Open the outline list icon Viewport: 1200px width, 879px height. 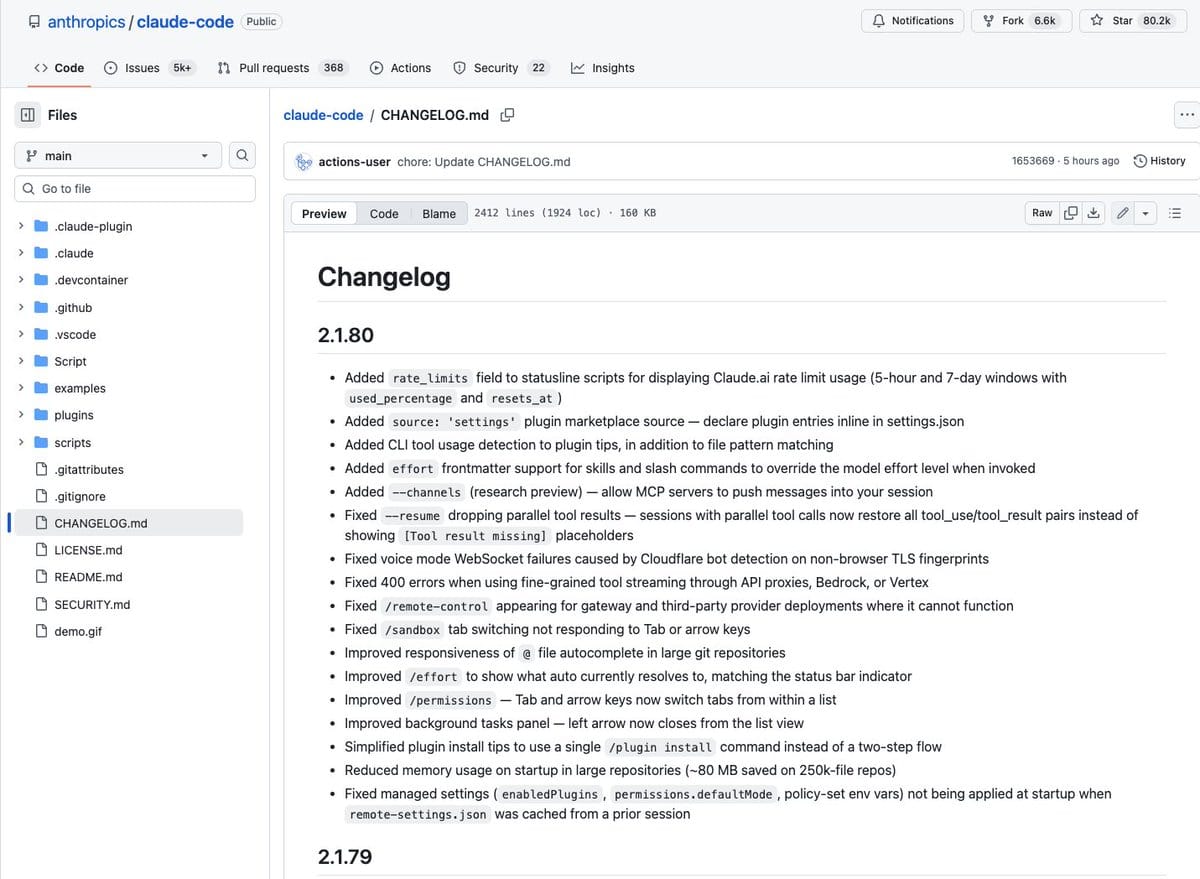click(x=1176, y=213)
